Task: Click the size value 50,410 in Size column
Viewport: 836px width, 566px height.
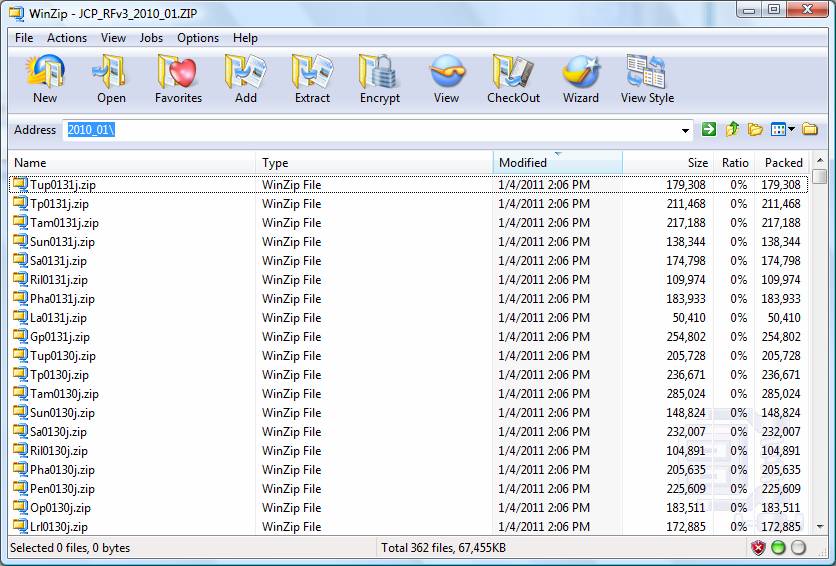Action: (x=689, y=318)
